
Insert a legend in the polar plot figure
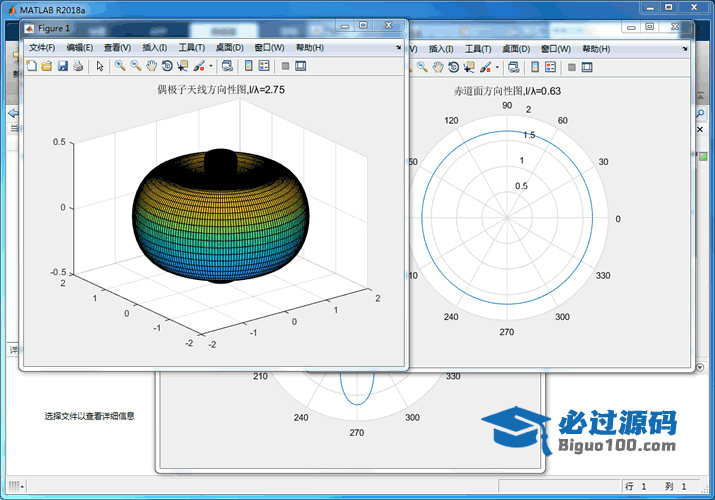[x=549, y=67]
